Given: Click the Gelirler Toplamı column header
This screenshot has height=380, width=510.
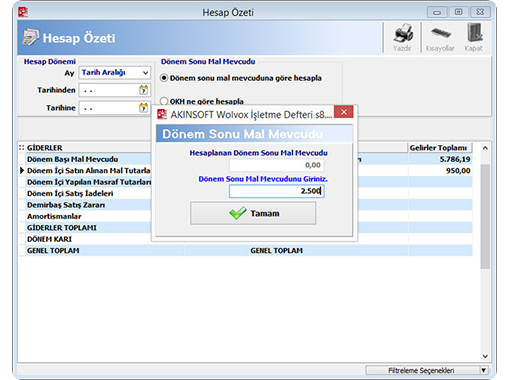Looking at the screenshot, I should tap(440, 148).
